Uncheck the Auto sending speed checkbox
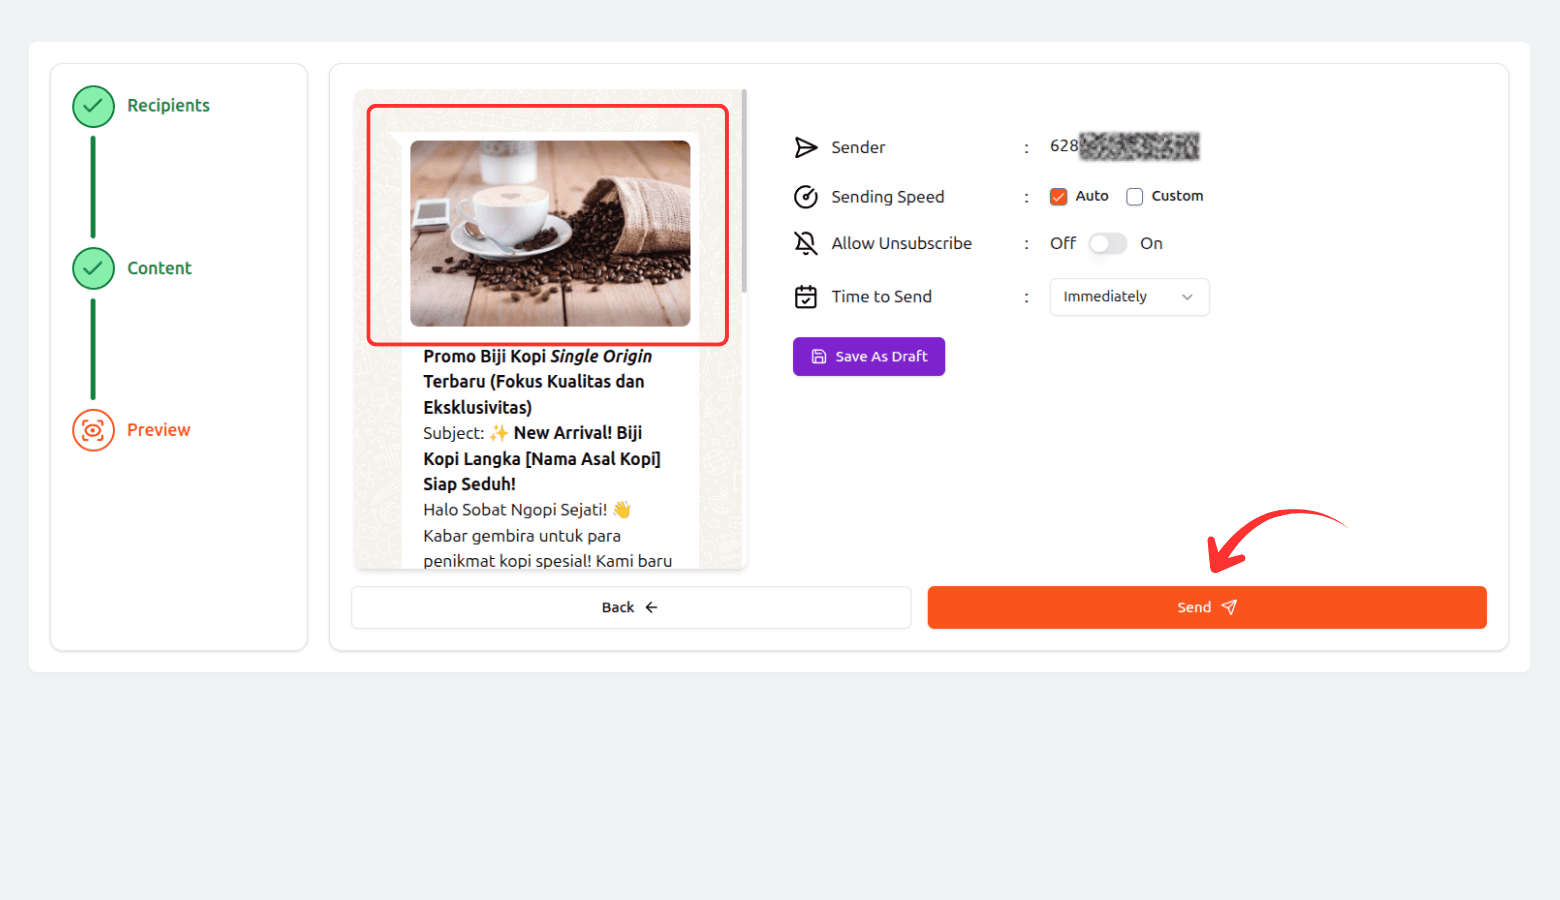This screenshot has height=900, width=1560. pos(1058,197)
